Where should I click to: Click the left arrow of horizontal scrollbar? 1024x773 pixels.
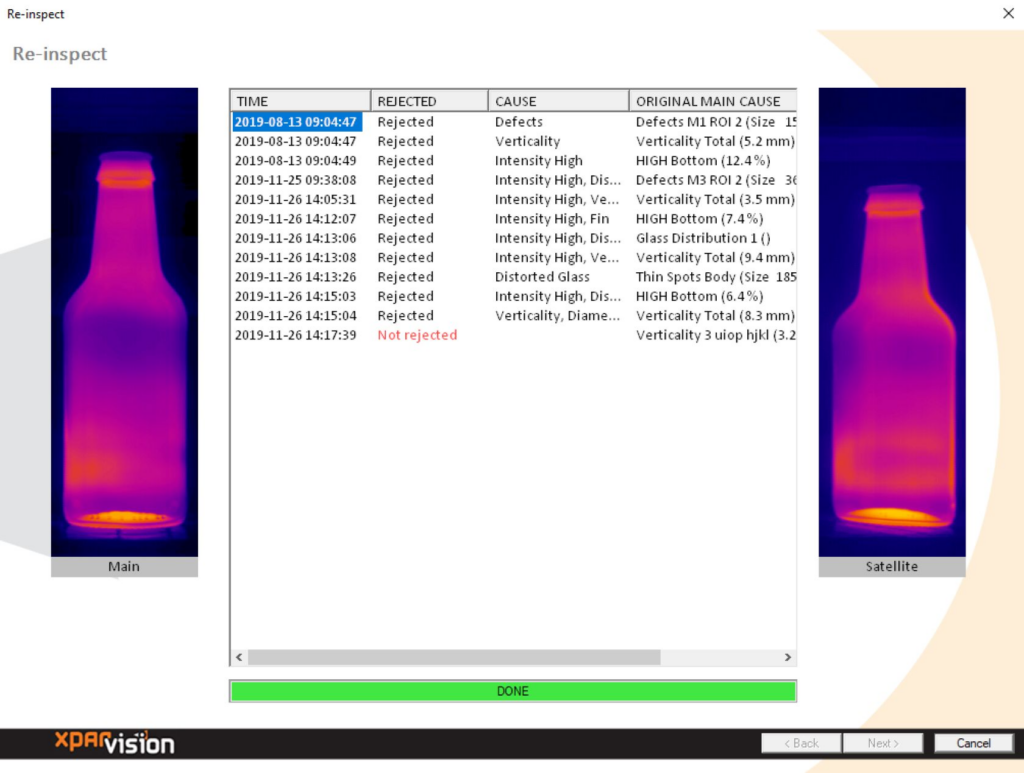tap(239, 657)
